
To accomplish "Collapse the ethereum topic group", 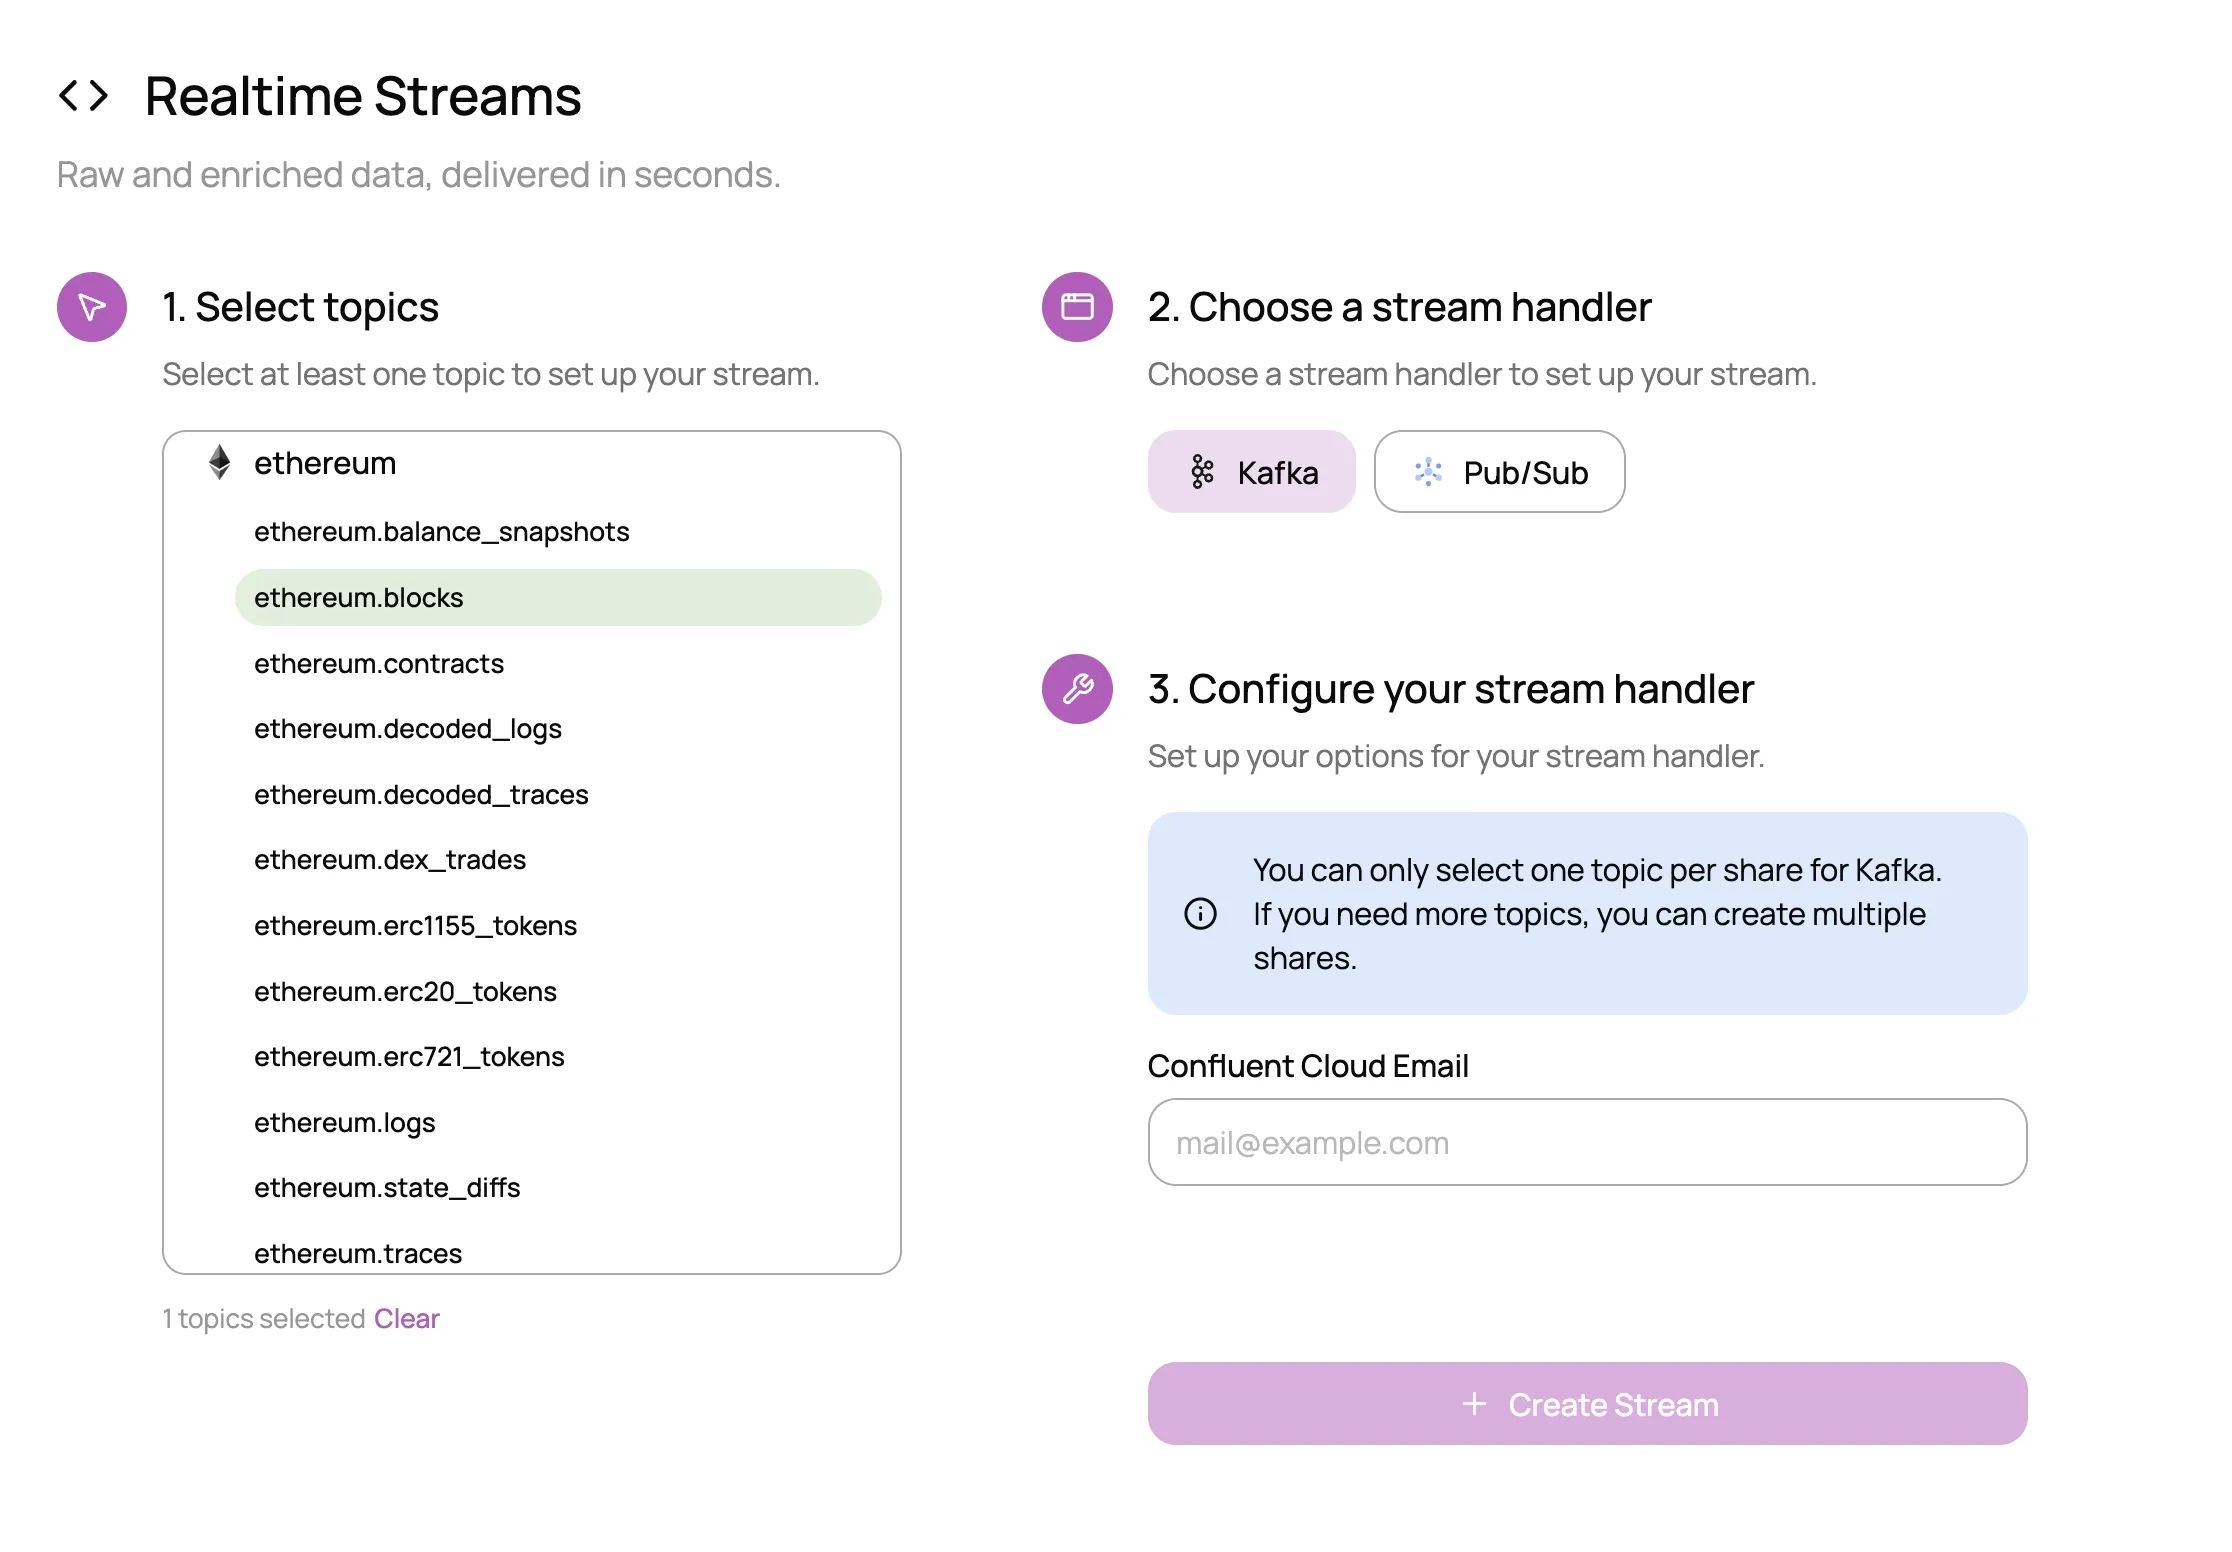I will pyautogui.click(x=325, y=462).
